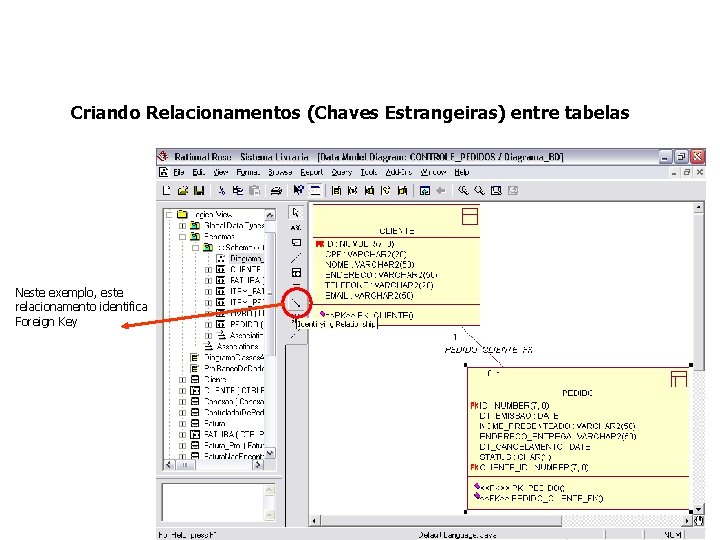Select the Anchor Note line tool

296,258
